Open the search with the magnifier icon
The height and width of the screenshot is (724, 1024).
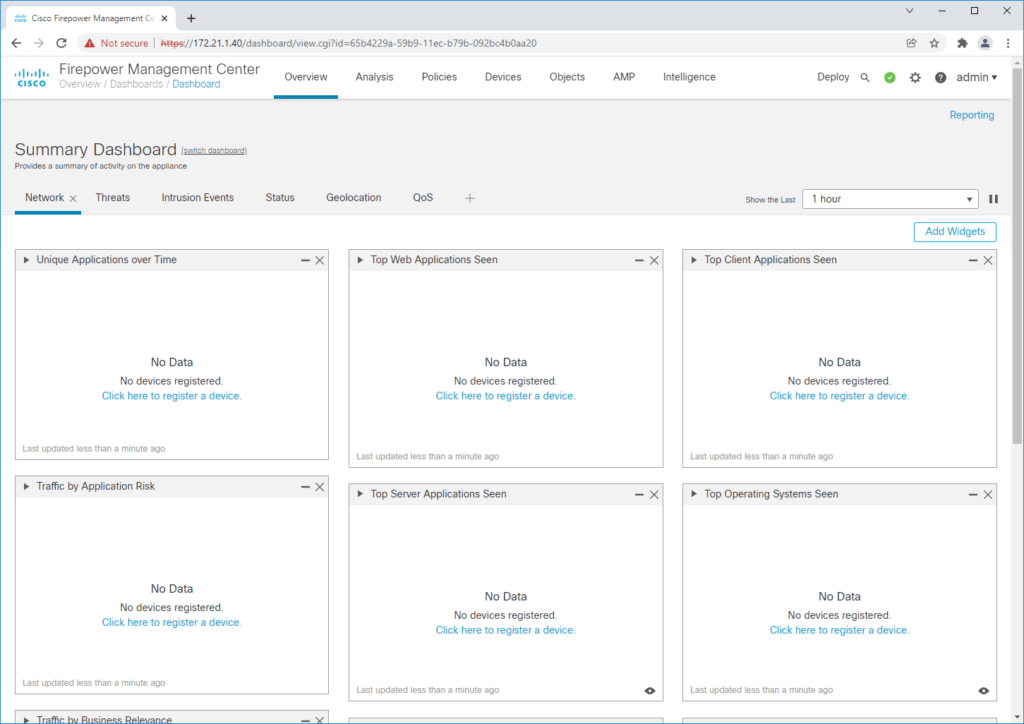[864, 77]
